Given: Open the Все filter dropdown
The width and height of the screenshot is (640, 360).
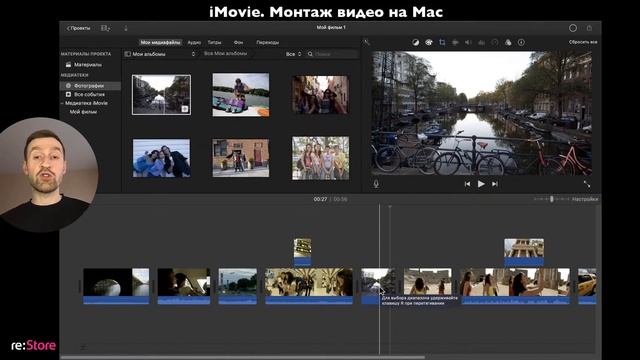Looking at the screenshot, I should 293,54.
